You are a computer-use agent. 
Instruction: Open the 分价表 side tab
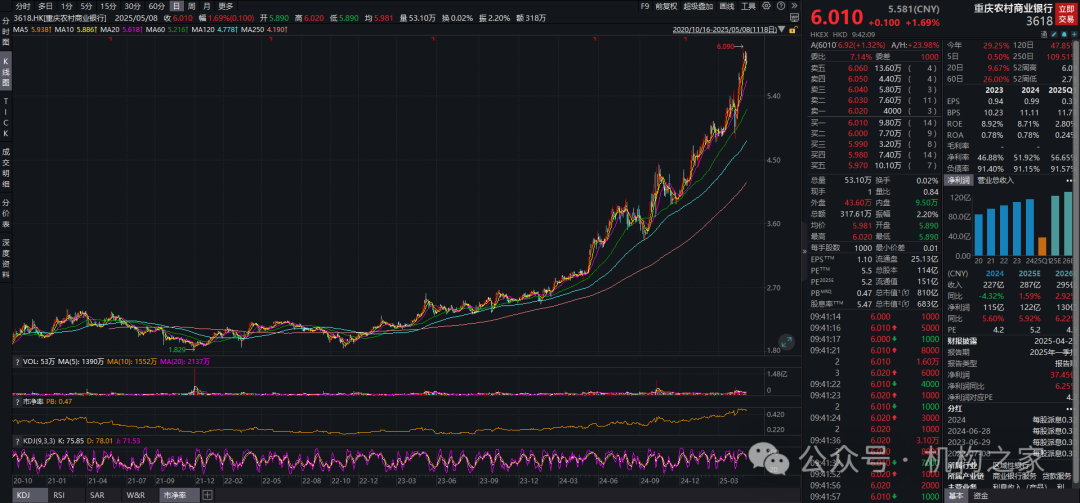click(x=6, y=214)
